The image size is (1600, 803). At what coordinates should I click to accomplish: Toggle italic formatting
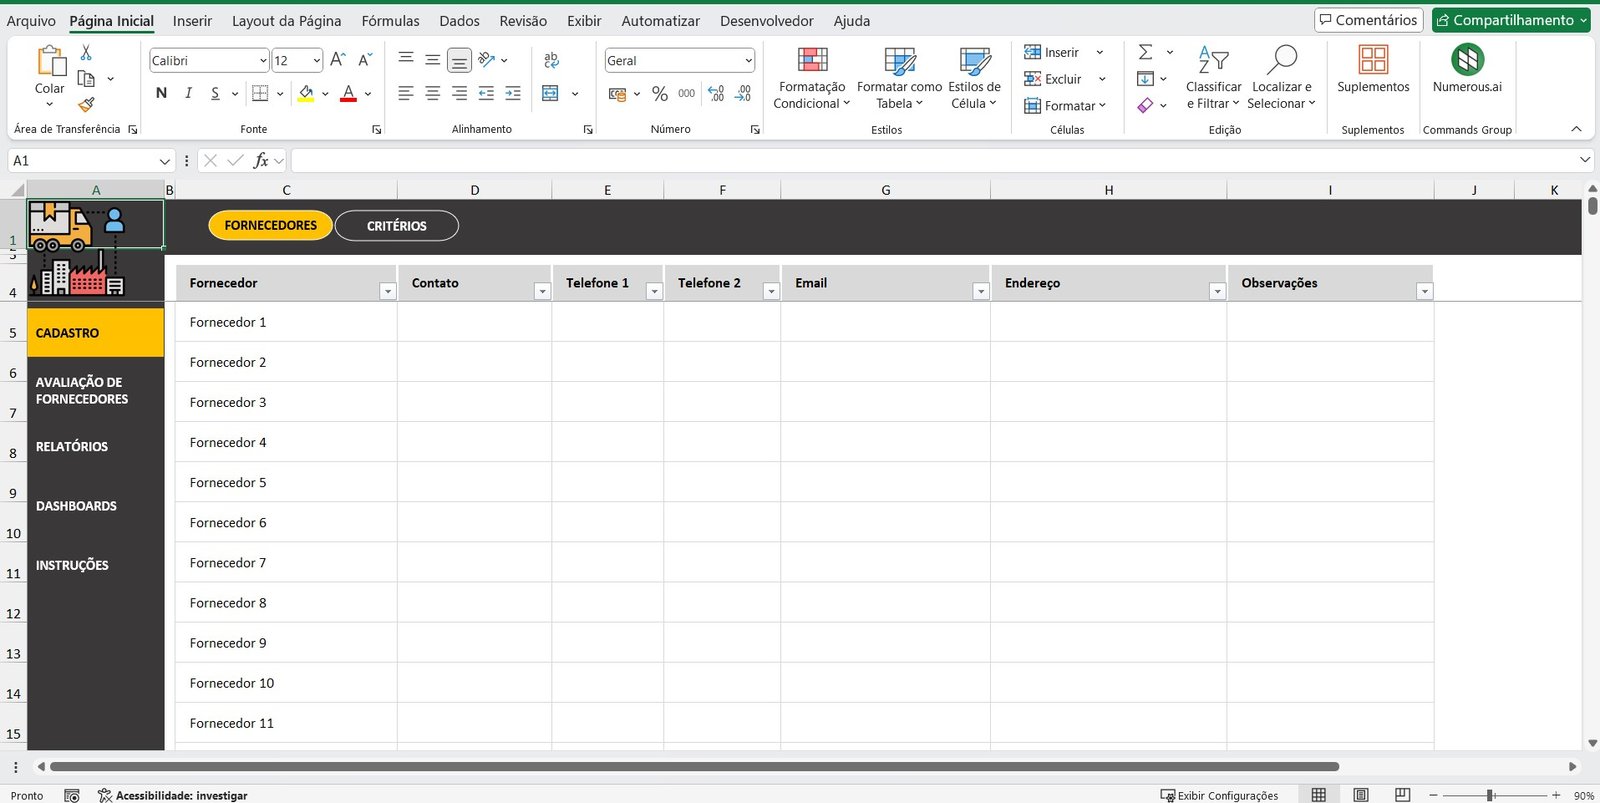tap(188, 93)
